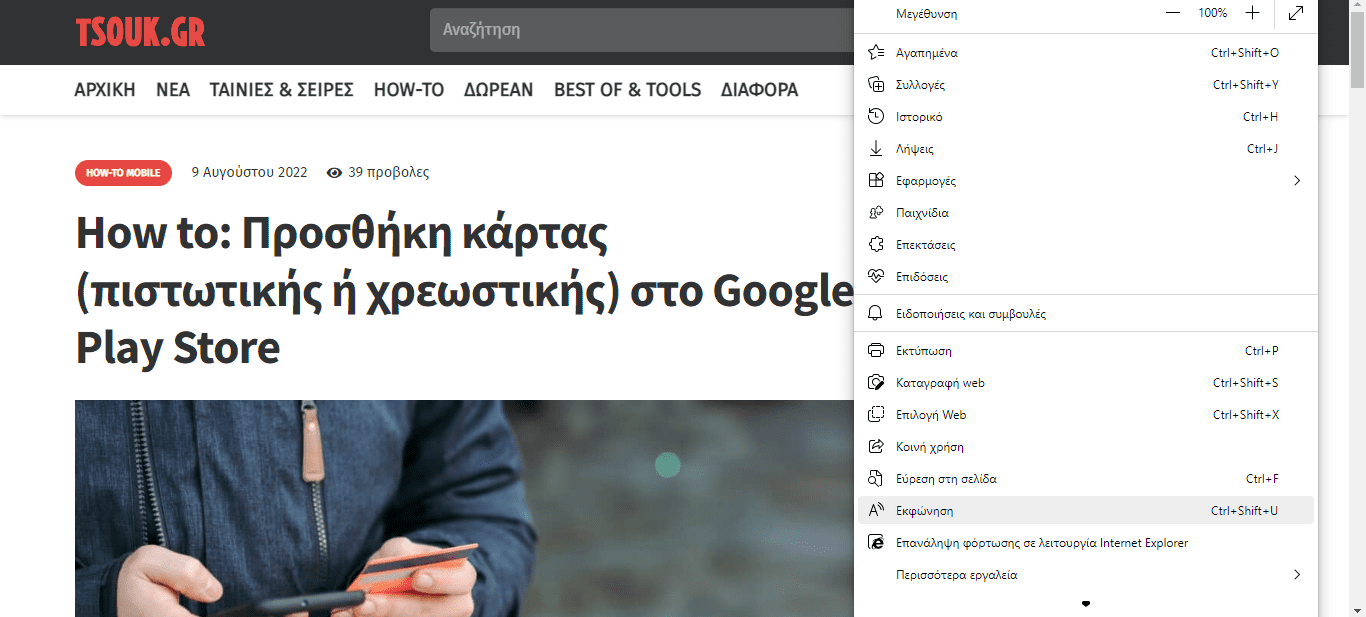Open Ιστορικό via the clock icon
The width and height of the screenshot is (1366, 617).
pyautogui.click(x=874, y=116)
